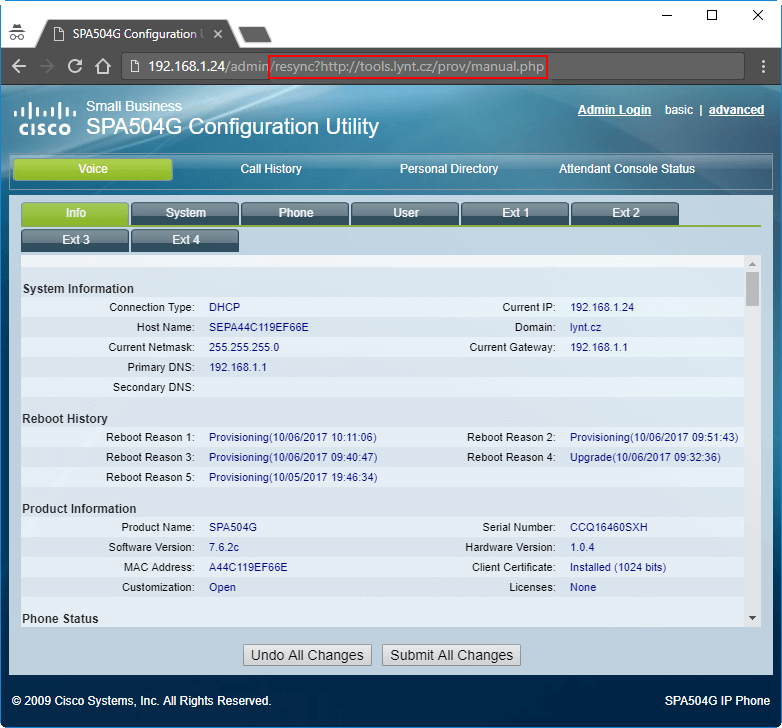Click the scrollbar down arrow
Viewport: 782px width, 728px height.
click(x=752, y=618)
